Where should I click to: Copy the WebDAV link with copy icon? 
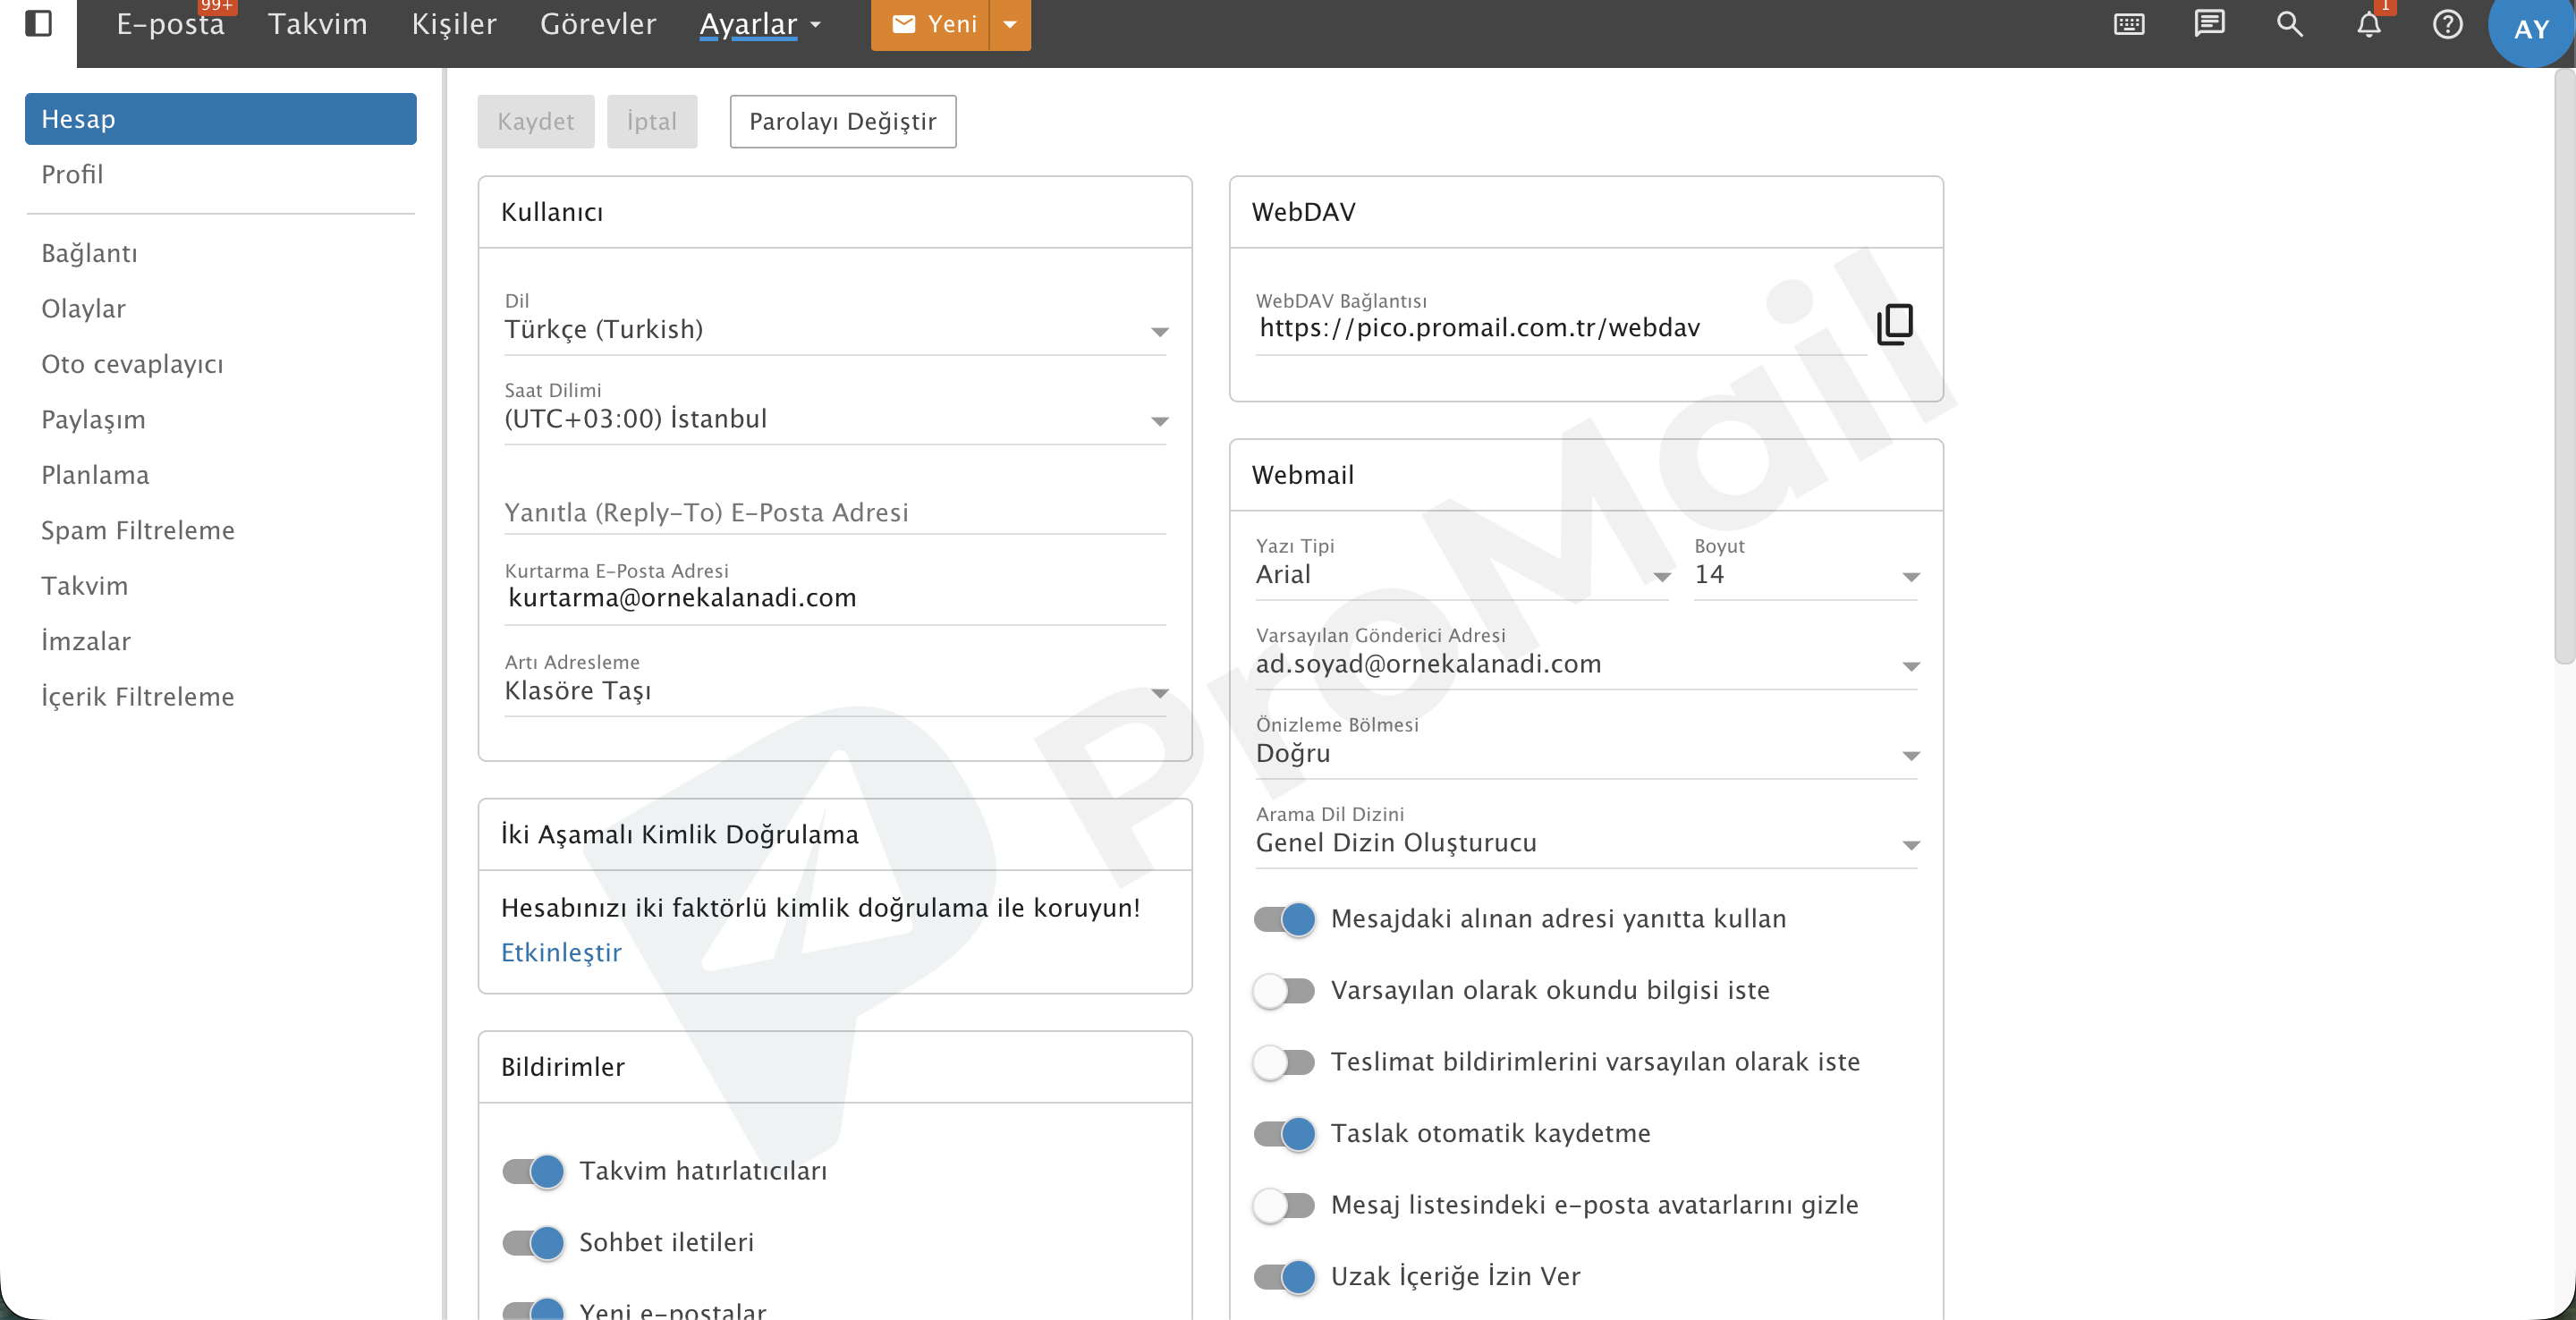pyautogui.click(x=1894, y=324)
